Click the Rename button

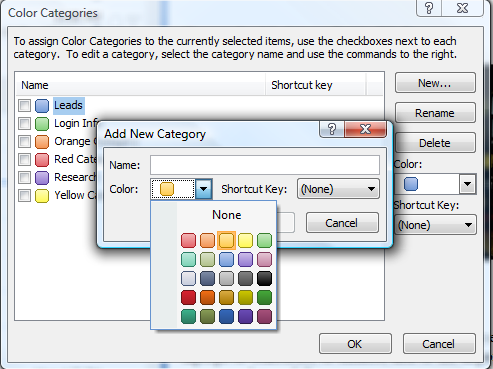point(435,113)
